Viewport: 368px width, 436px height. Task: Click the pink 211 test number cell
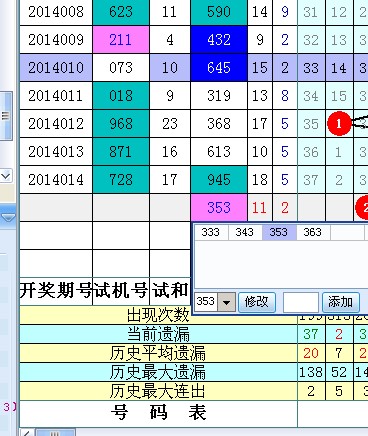pos(121,40)
